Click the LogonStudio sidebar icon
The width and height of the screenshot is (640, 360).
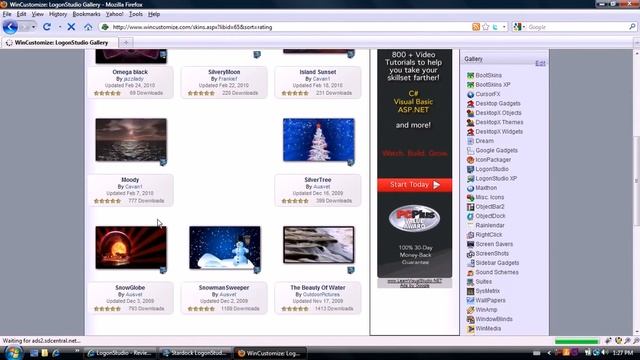click(x=470, y=169)
